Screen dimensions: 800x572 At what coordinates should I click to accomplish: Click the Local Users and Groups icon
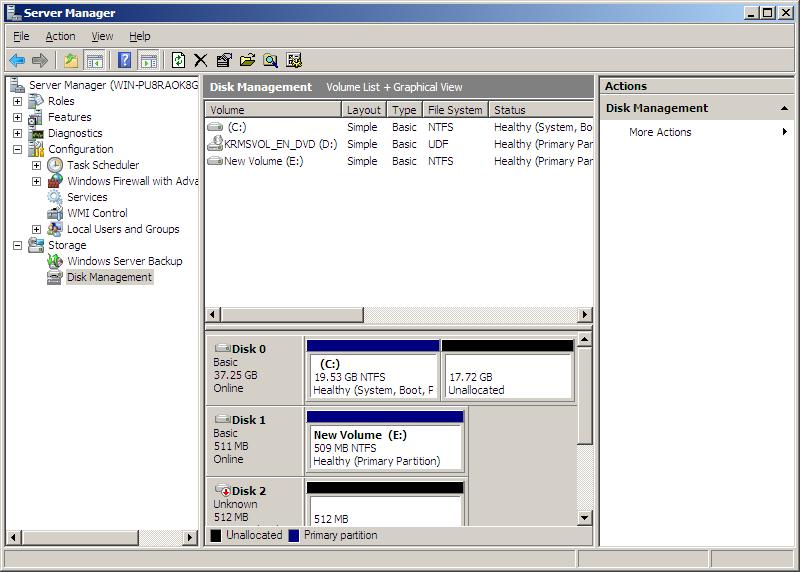click(55, 229)
